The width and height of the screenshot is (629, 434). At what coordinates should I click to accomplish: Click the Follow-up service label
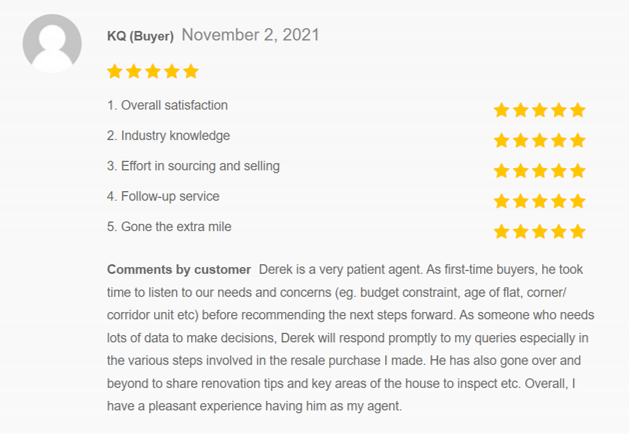tap(163, 196)
